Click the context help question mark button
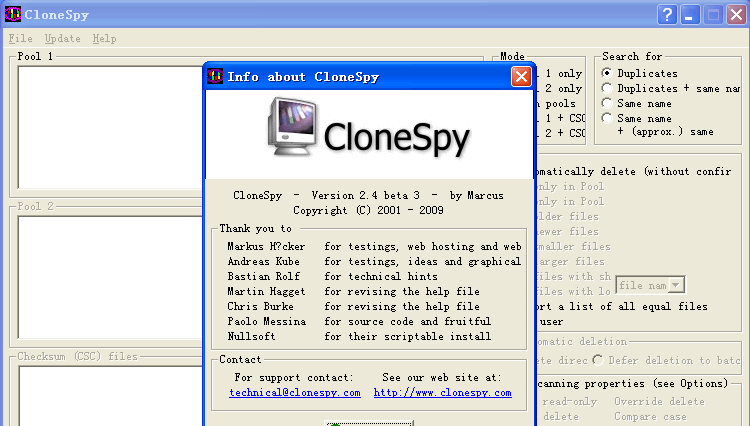The width and height of the screenshot is (750, 426). [667, 15]
